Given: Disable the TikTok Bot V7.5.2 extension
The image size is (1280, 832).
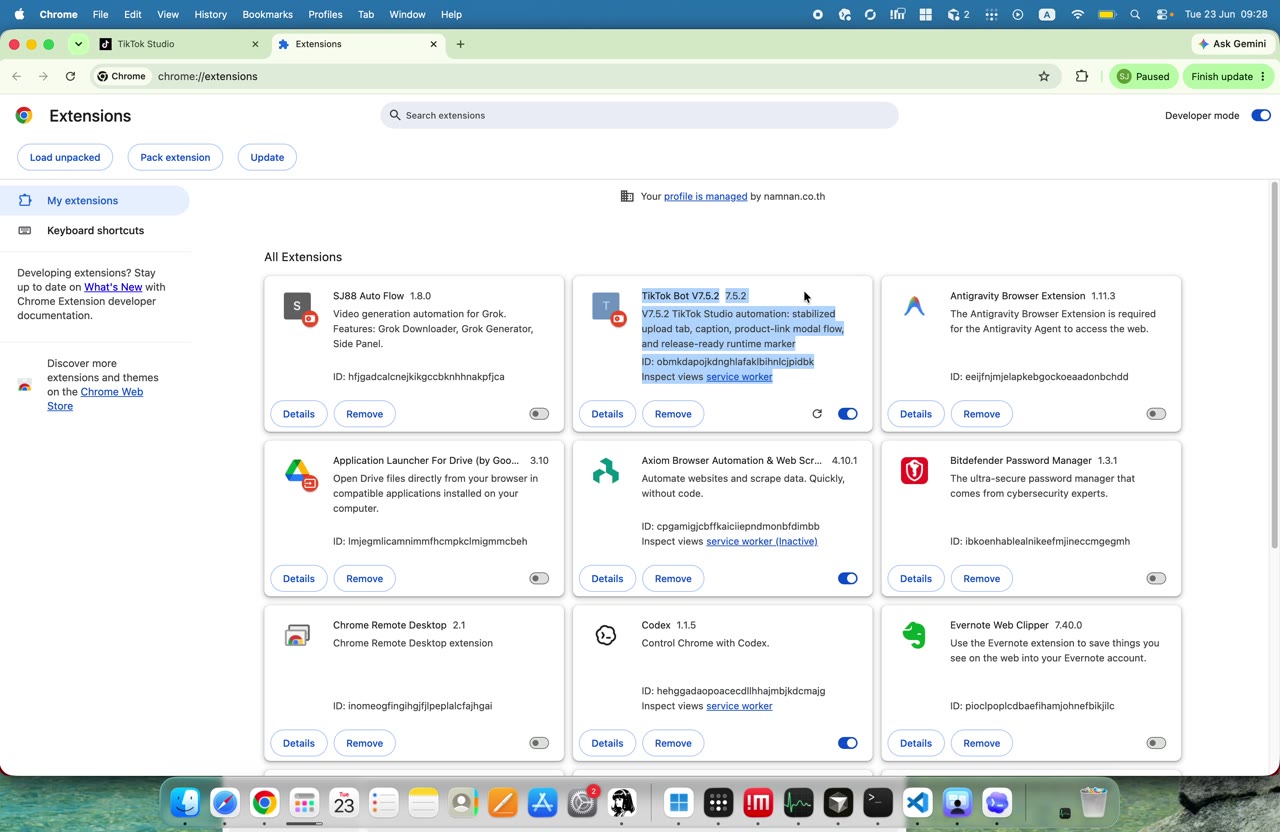Looking at the screenshot, I should (x=847, y=414).
